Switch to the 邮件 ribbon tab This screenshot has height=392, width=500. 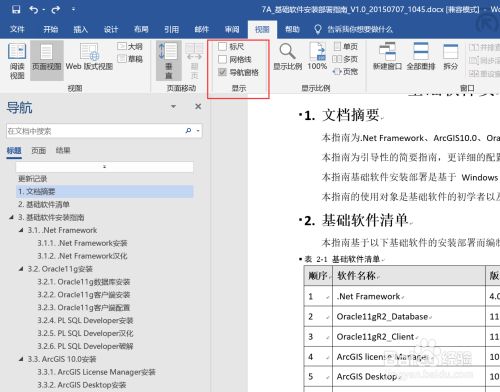tap(202, 29)
